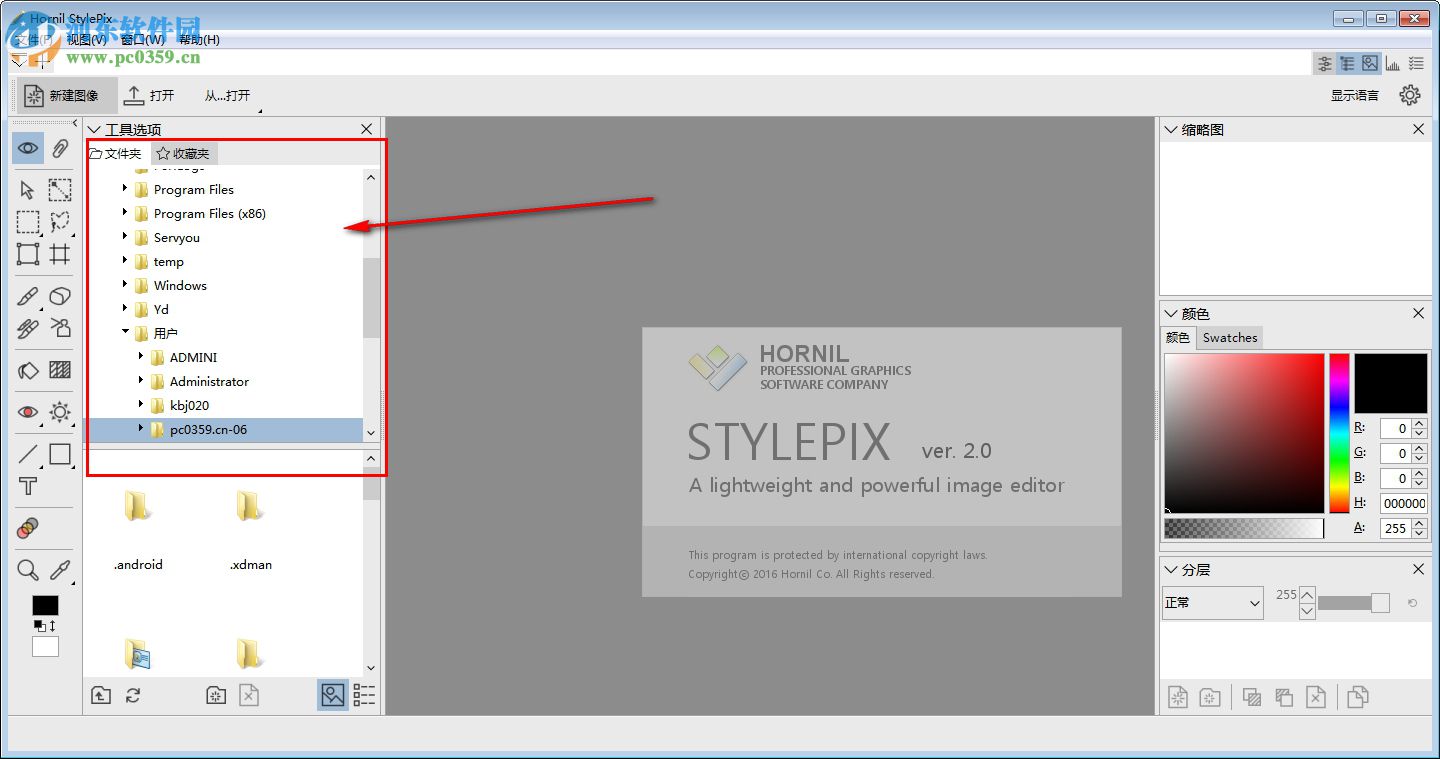Image resolution: width=1440 pixels, height=759 pixels.
Task: Switch the file browser to list view
Action: point(364,695)
